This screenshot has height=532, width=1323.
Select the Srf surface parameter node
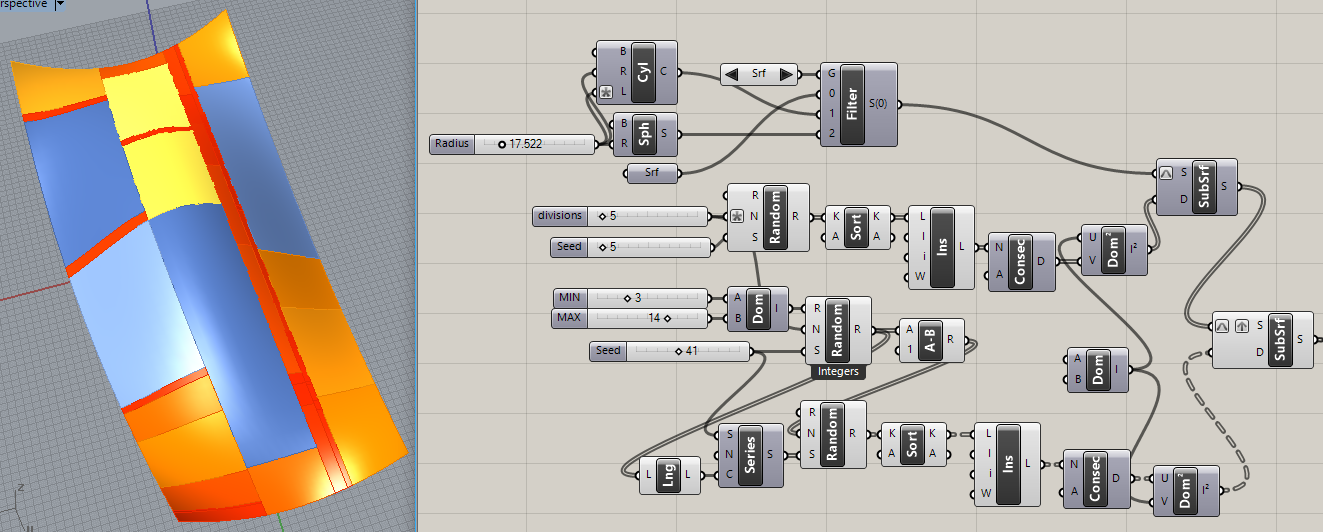(x=654, y=175)
